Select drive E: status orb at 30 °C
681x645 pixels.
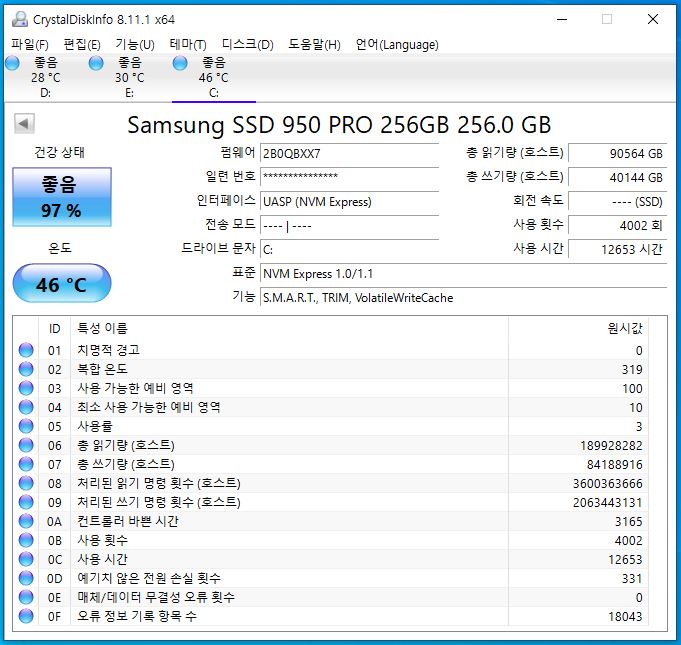[x=96, y=63]
